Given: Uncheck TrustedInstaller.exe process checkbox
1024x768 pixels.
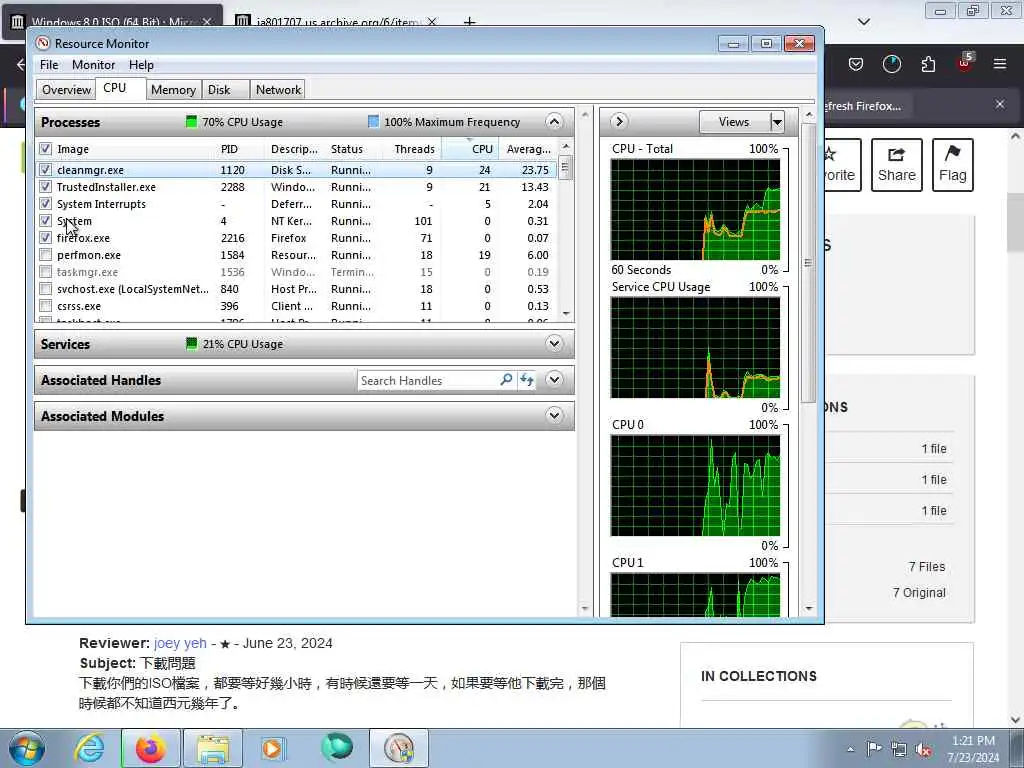Looking at the screenshot, I should coord(45,187).
